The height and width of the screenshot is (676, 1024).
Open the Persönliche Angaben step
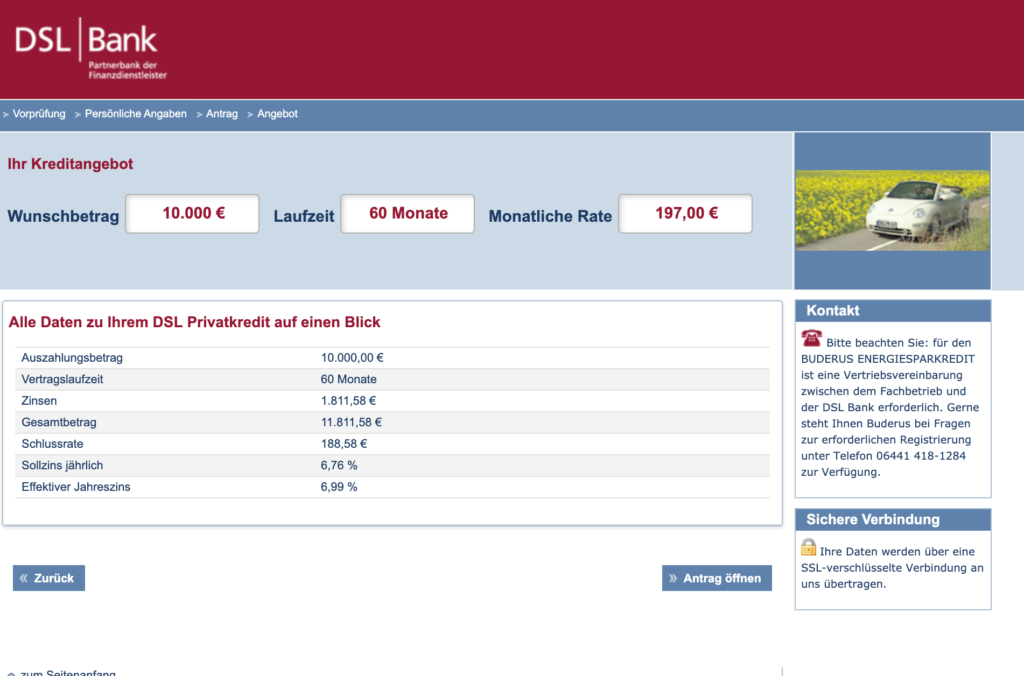pyautogui.click(x=135, y=114)
